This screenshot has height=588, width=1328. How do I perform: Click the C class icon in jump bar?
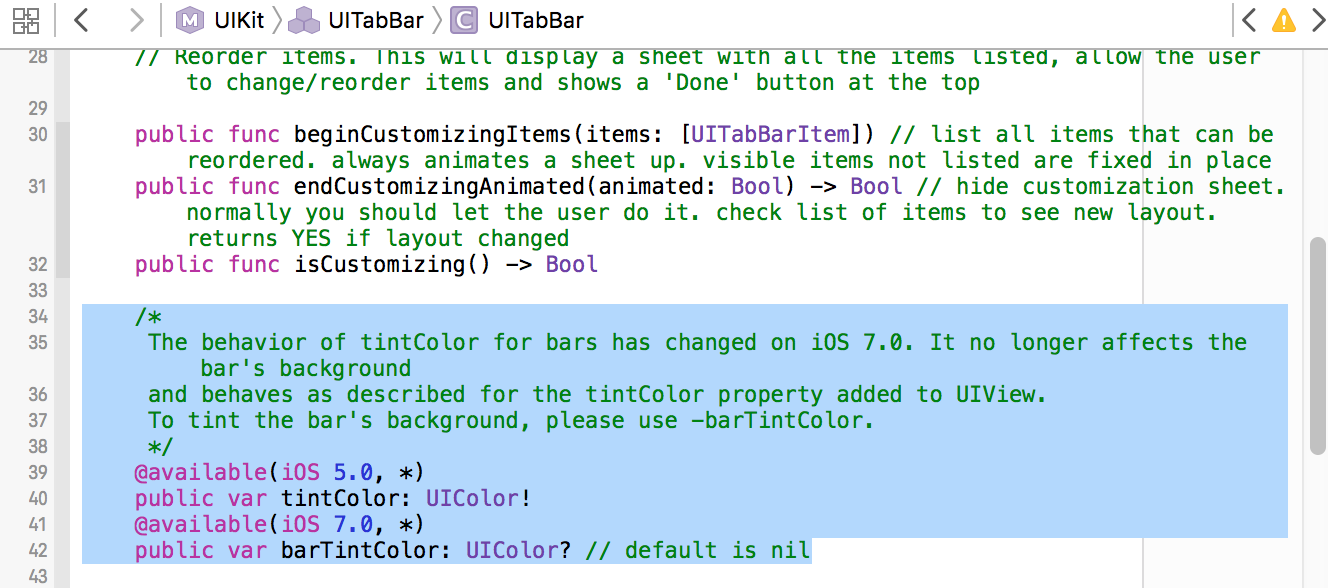(x=463, y=20)
